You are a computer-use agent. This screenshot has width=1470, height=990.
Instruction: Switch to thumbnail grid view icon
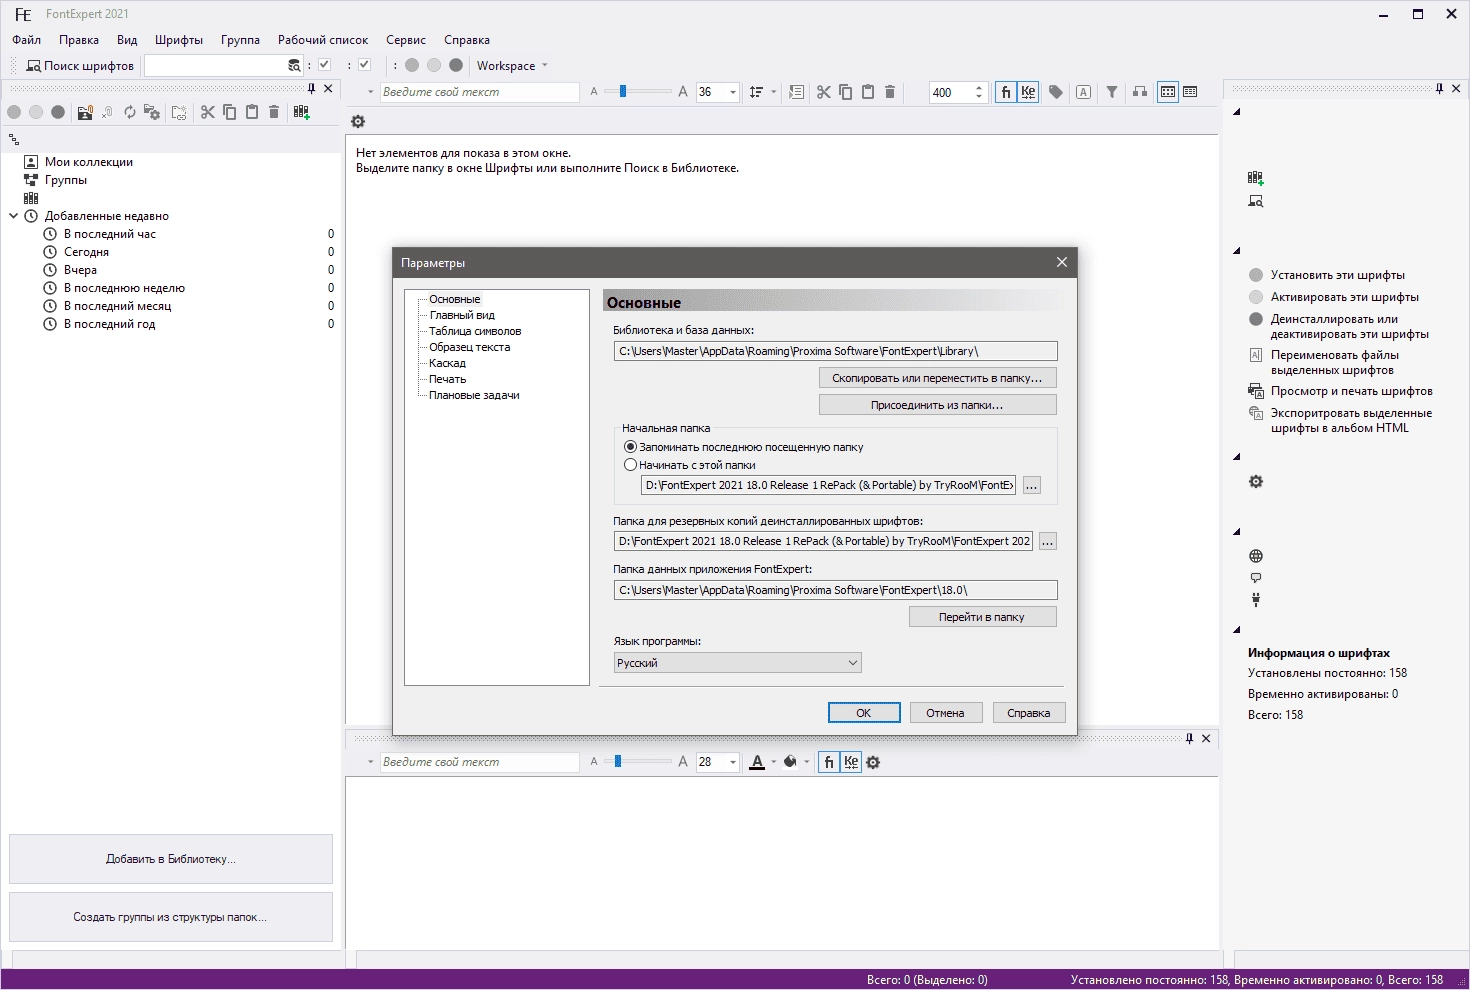pos(1168,92)
